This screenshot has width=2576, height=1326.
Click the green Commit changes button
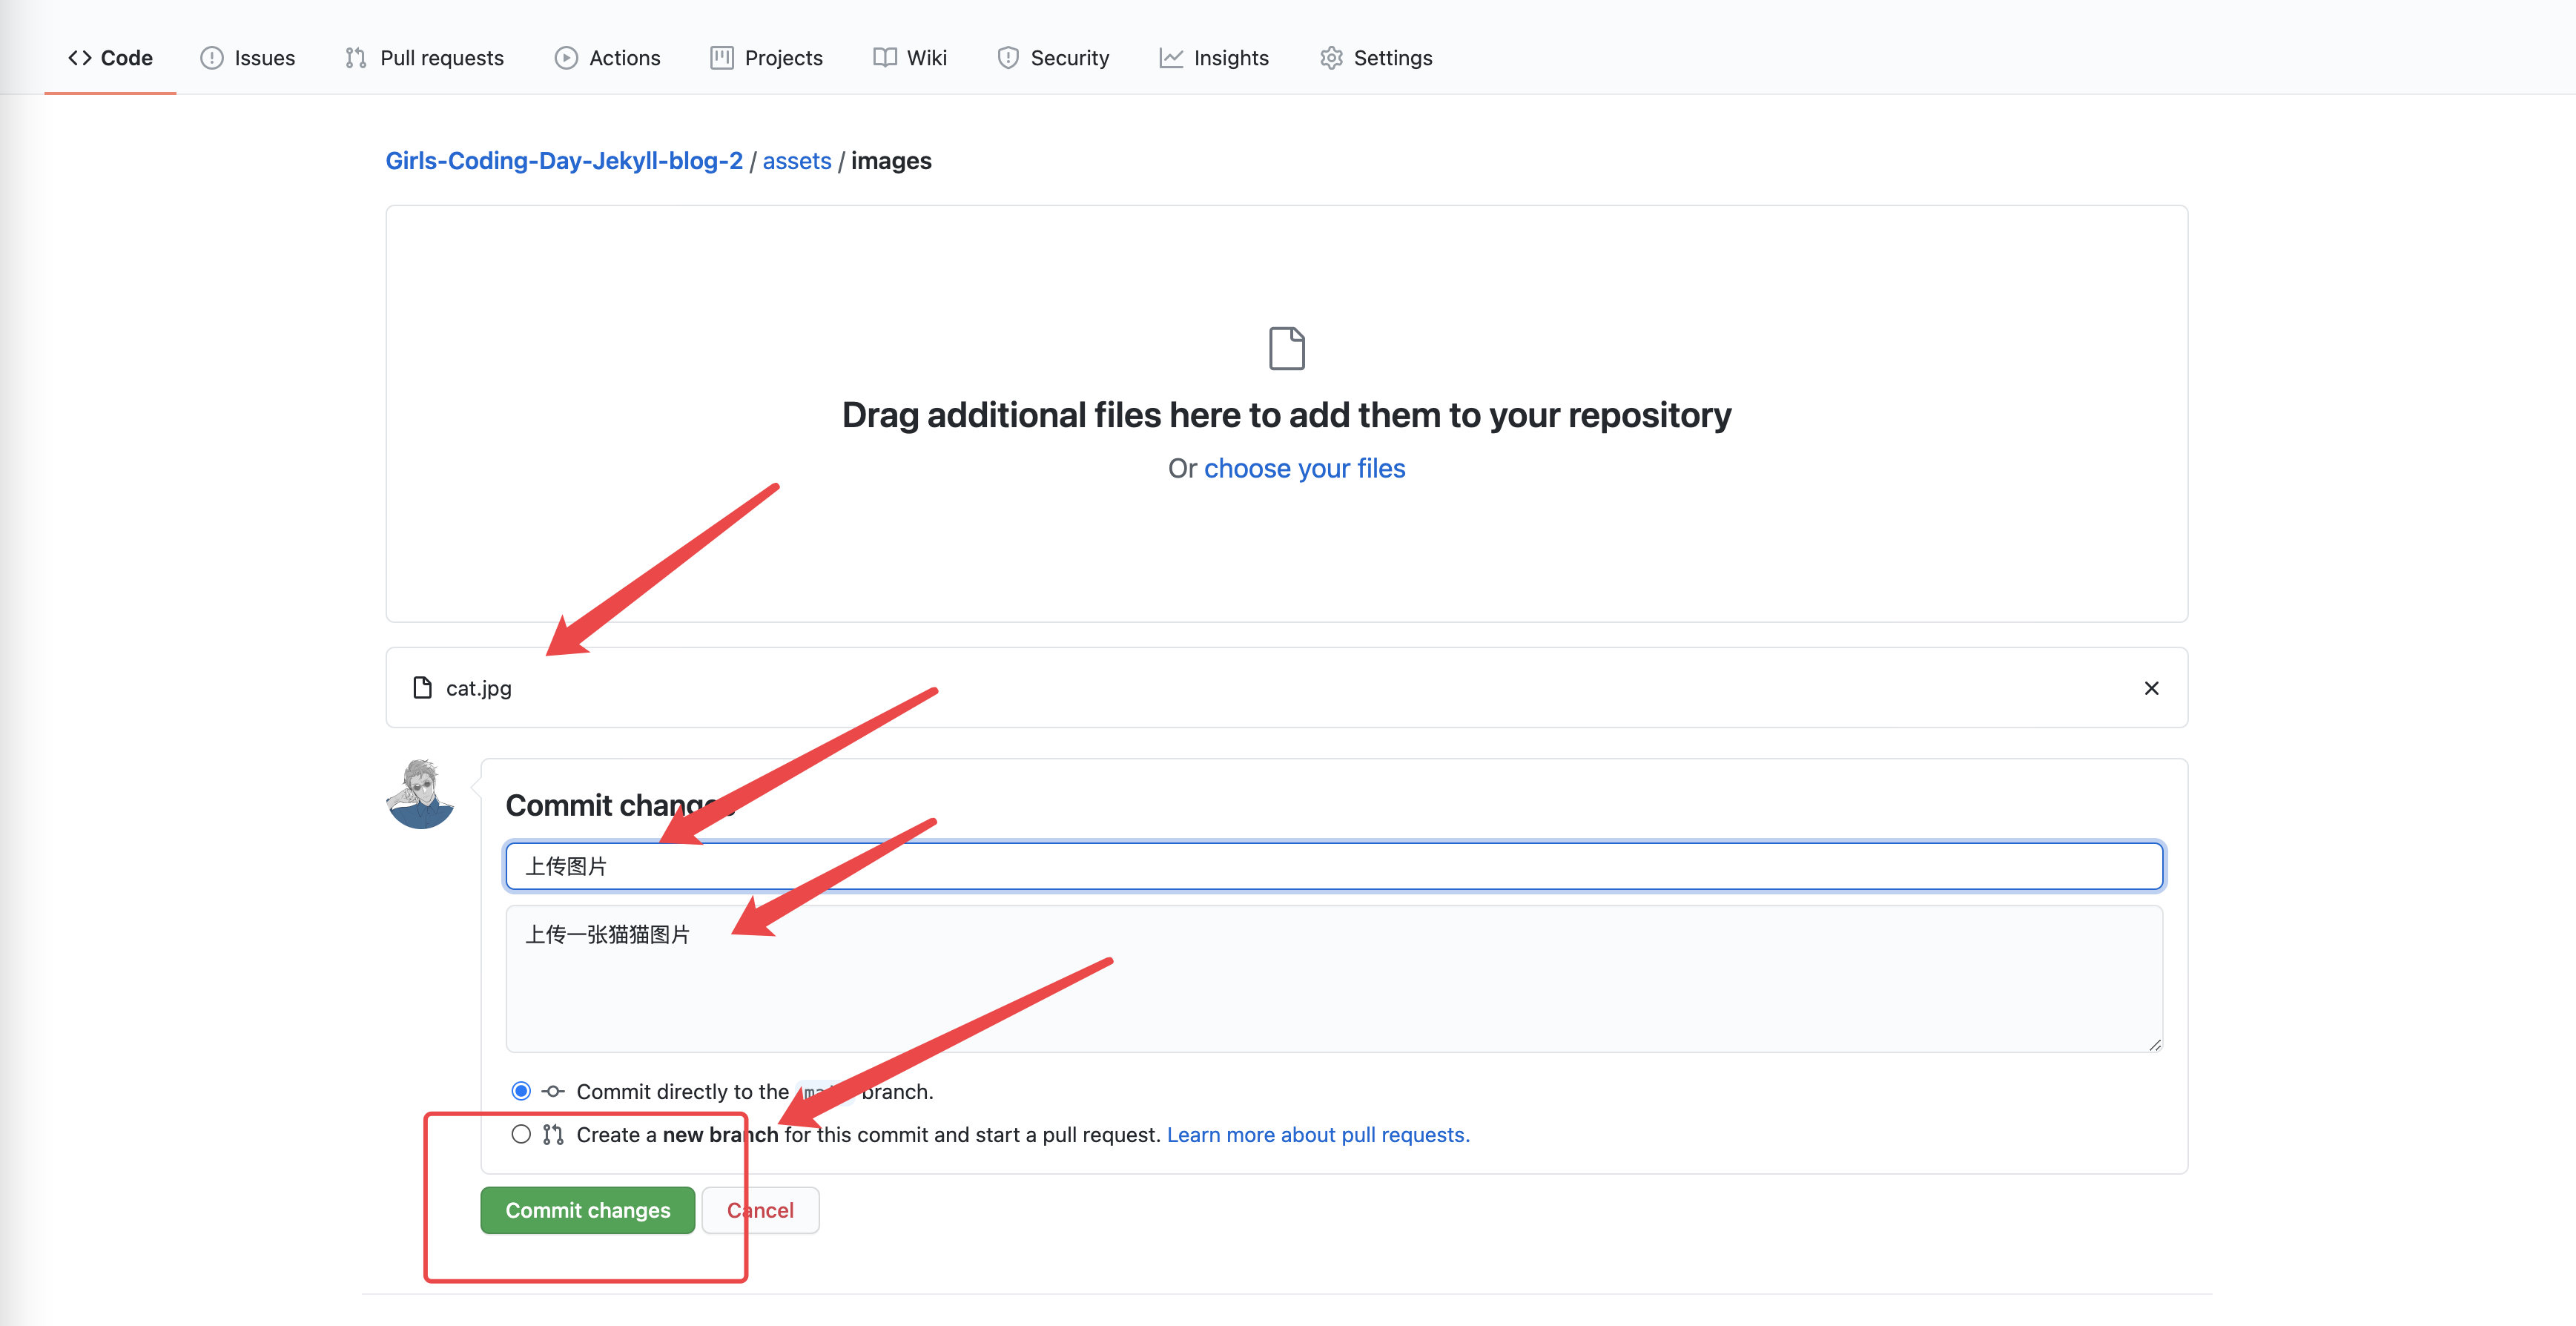(587, 1210)
